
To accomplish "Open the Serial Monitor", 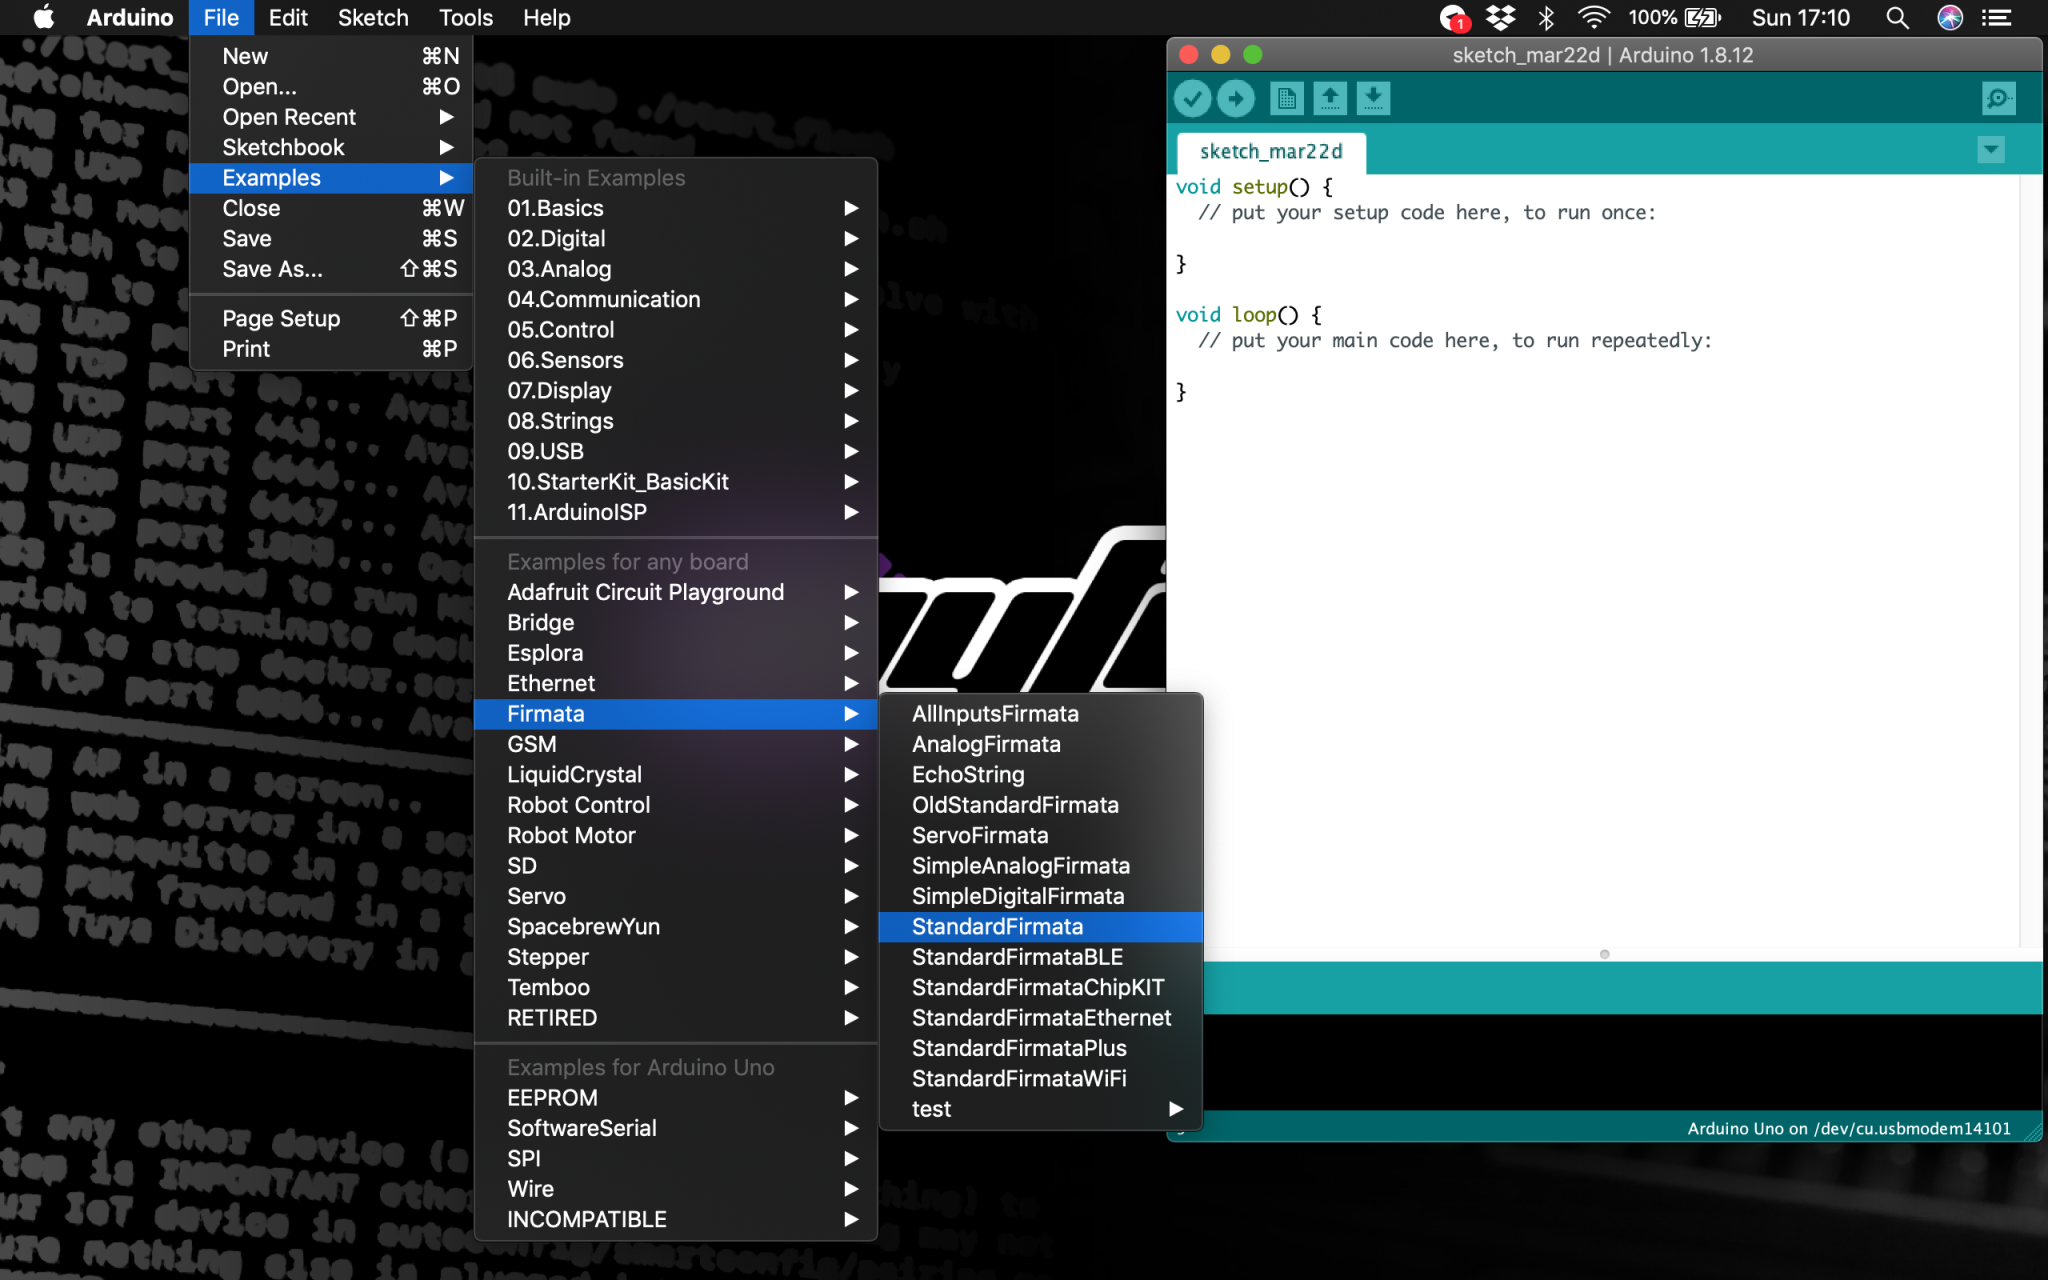I will tap(1997, 98).
